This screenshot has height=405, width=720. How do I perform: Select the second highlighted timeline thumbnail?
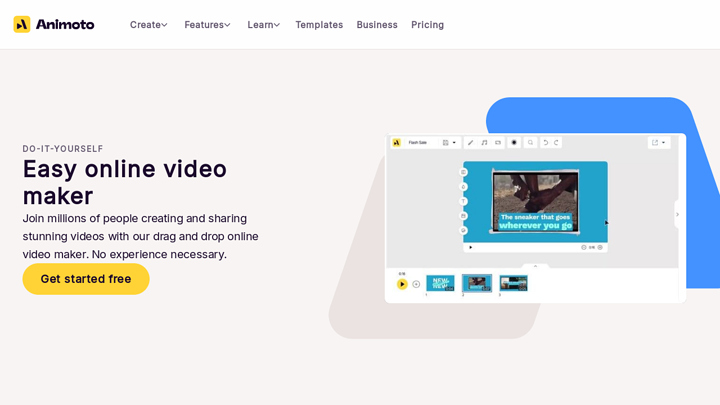(477, 283)
